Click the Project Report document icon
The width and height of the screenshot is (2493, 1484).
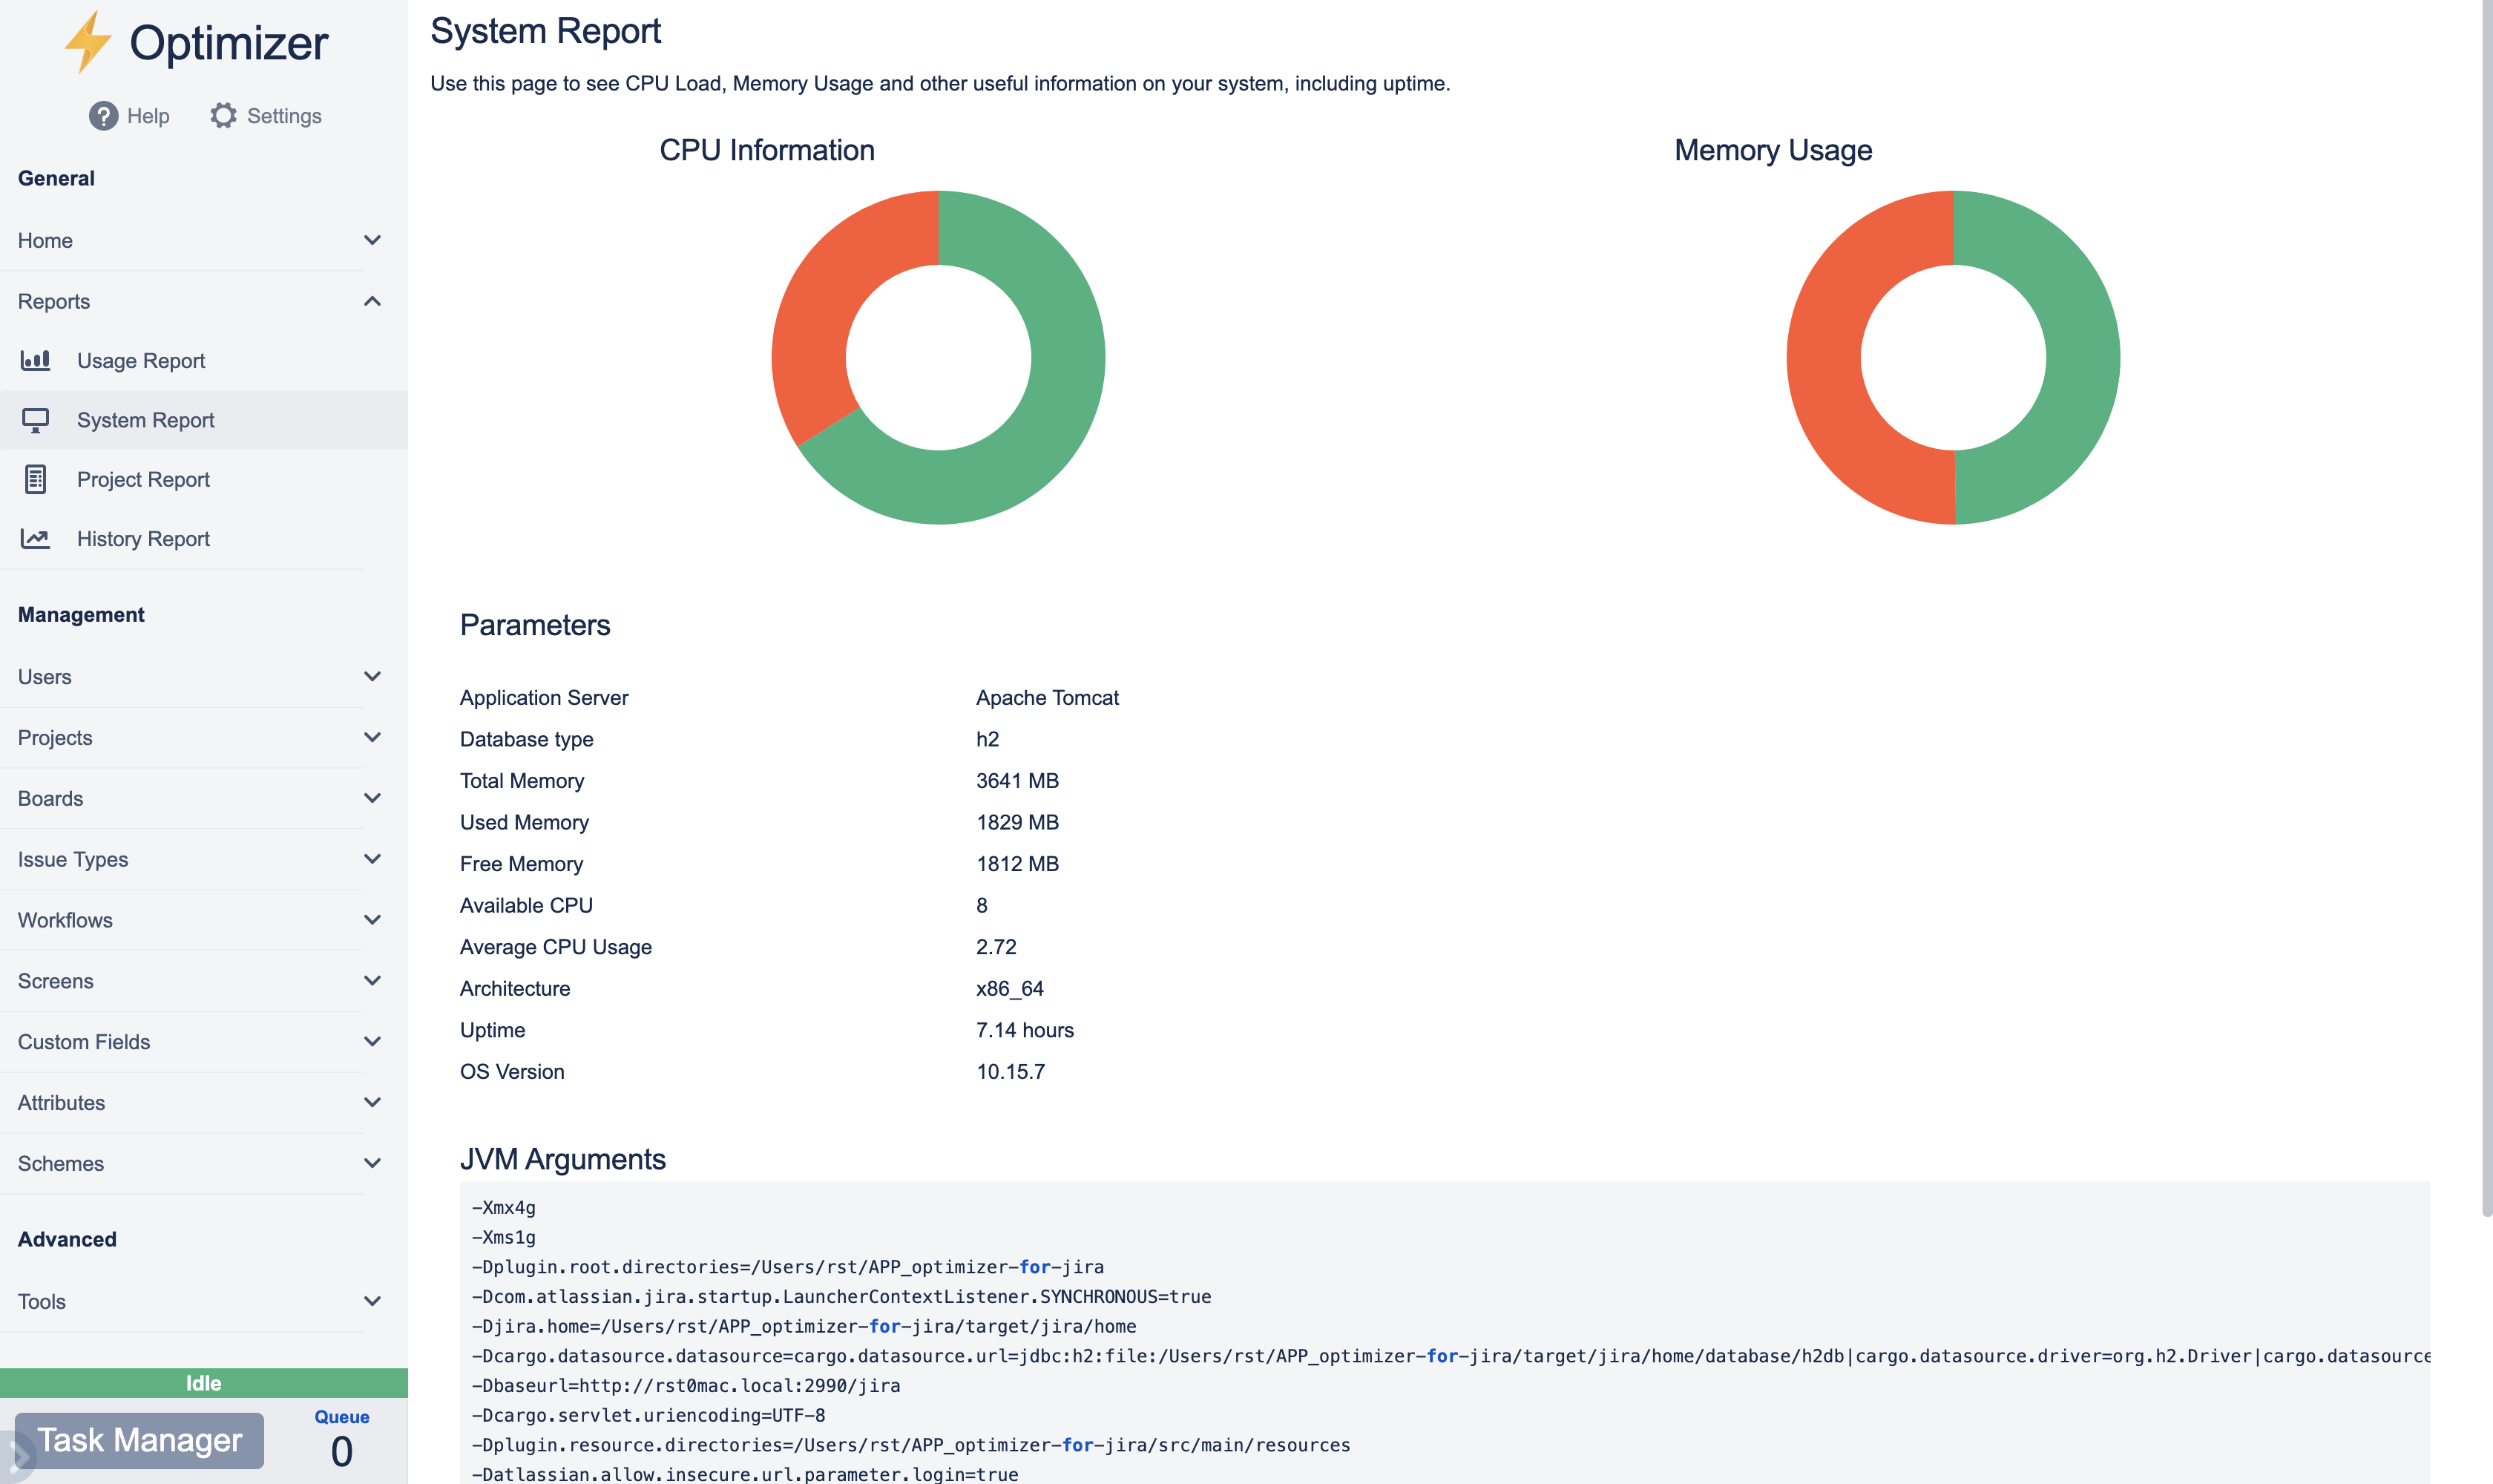36,480
